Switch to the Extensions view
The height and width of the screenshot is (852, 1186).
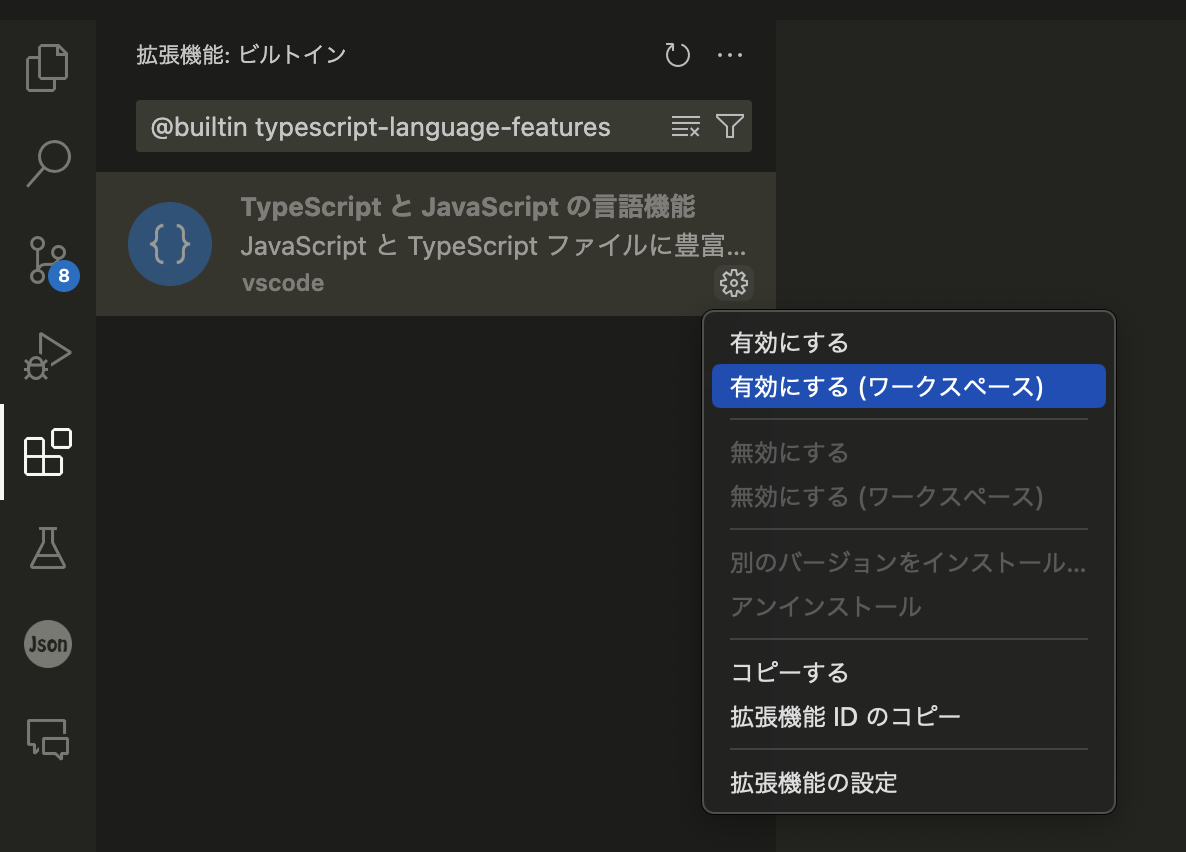click(47, 452)
